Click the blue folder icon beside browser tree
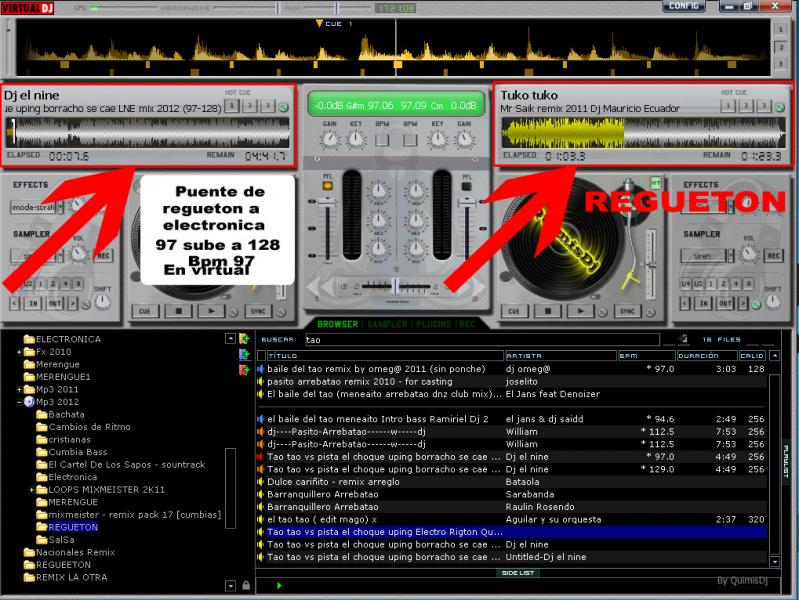799x600 pixels. click(x=245, y=354)
